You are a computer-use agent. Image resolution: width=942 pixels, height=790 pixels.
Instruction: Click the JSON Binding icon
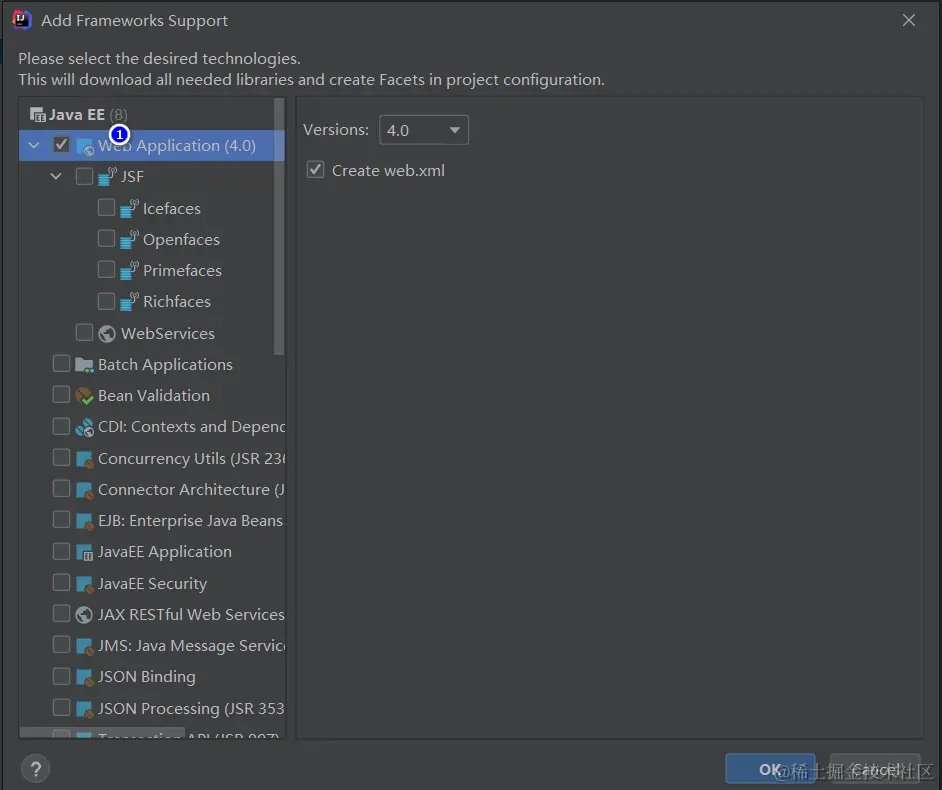[x=85, y=677]
